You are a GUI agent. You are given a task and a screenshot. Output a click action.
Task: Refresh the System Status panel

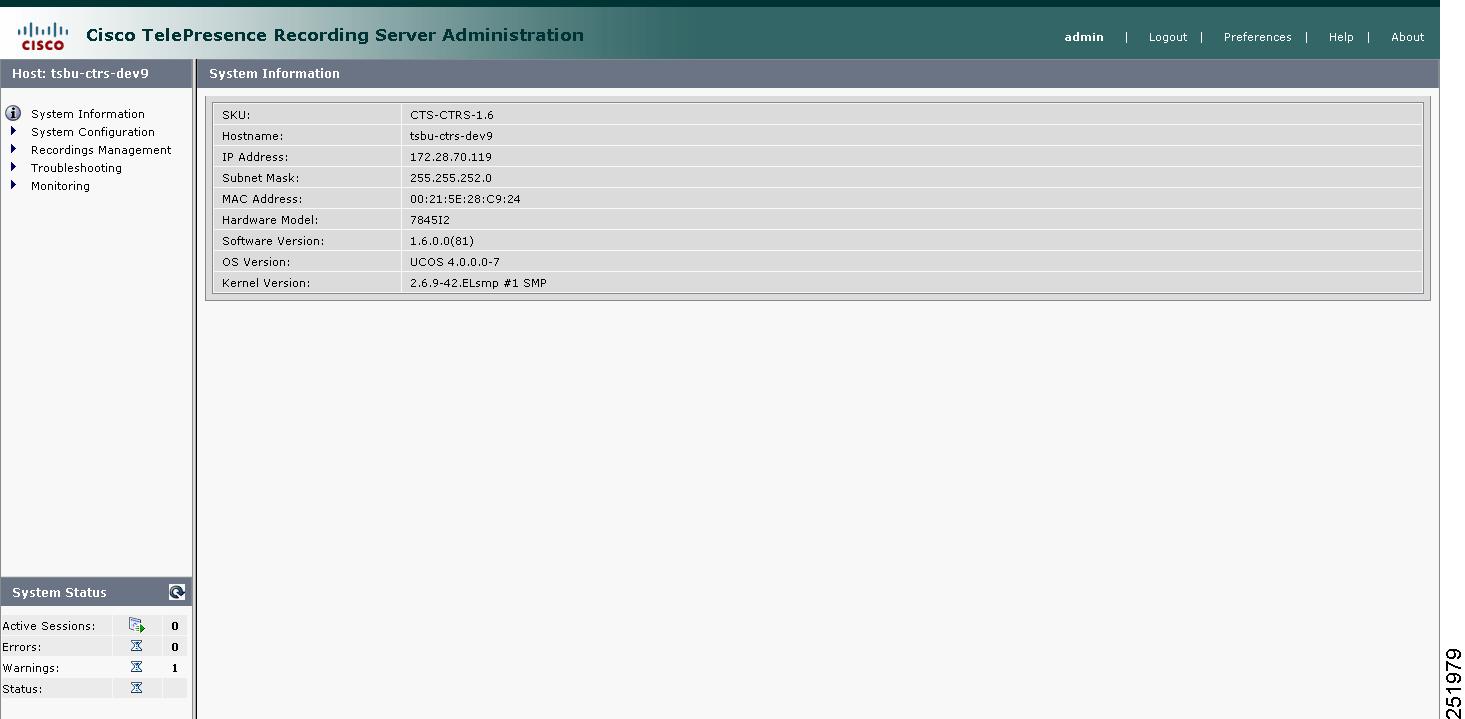[x=177, y=592]
